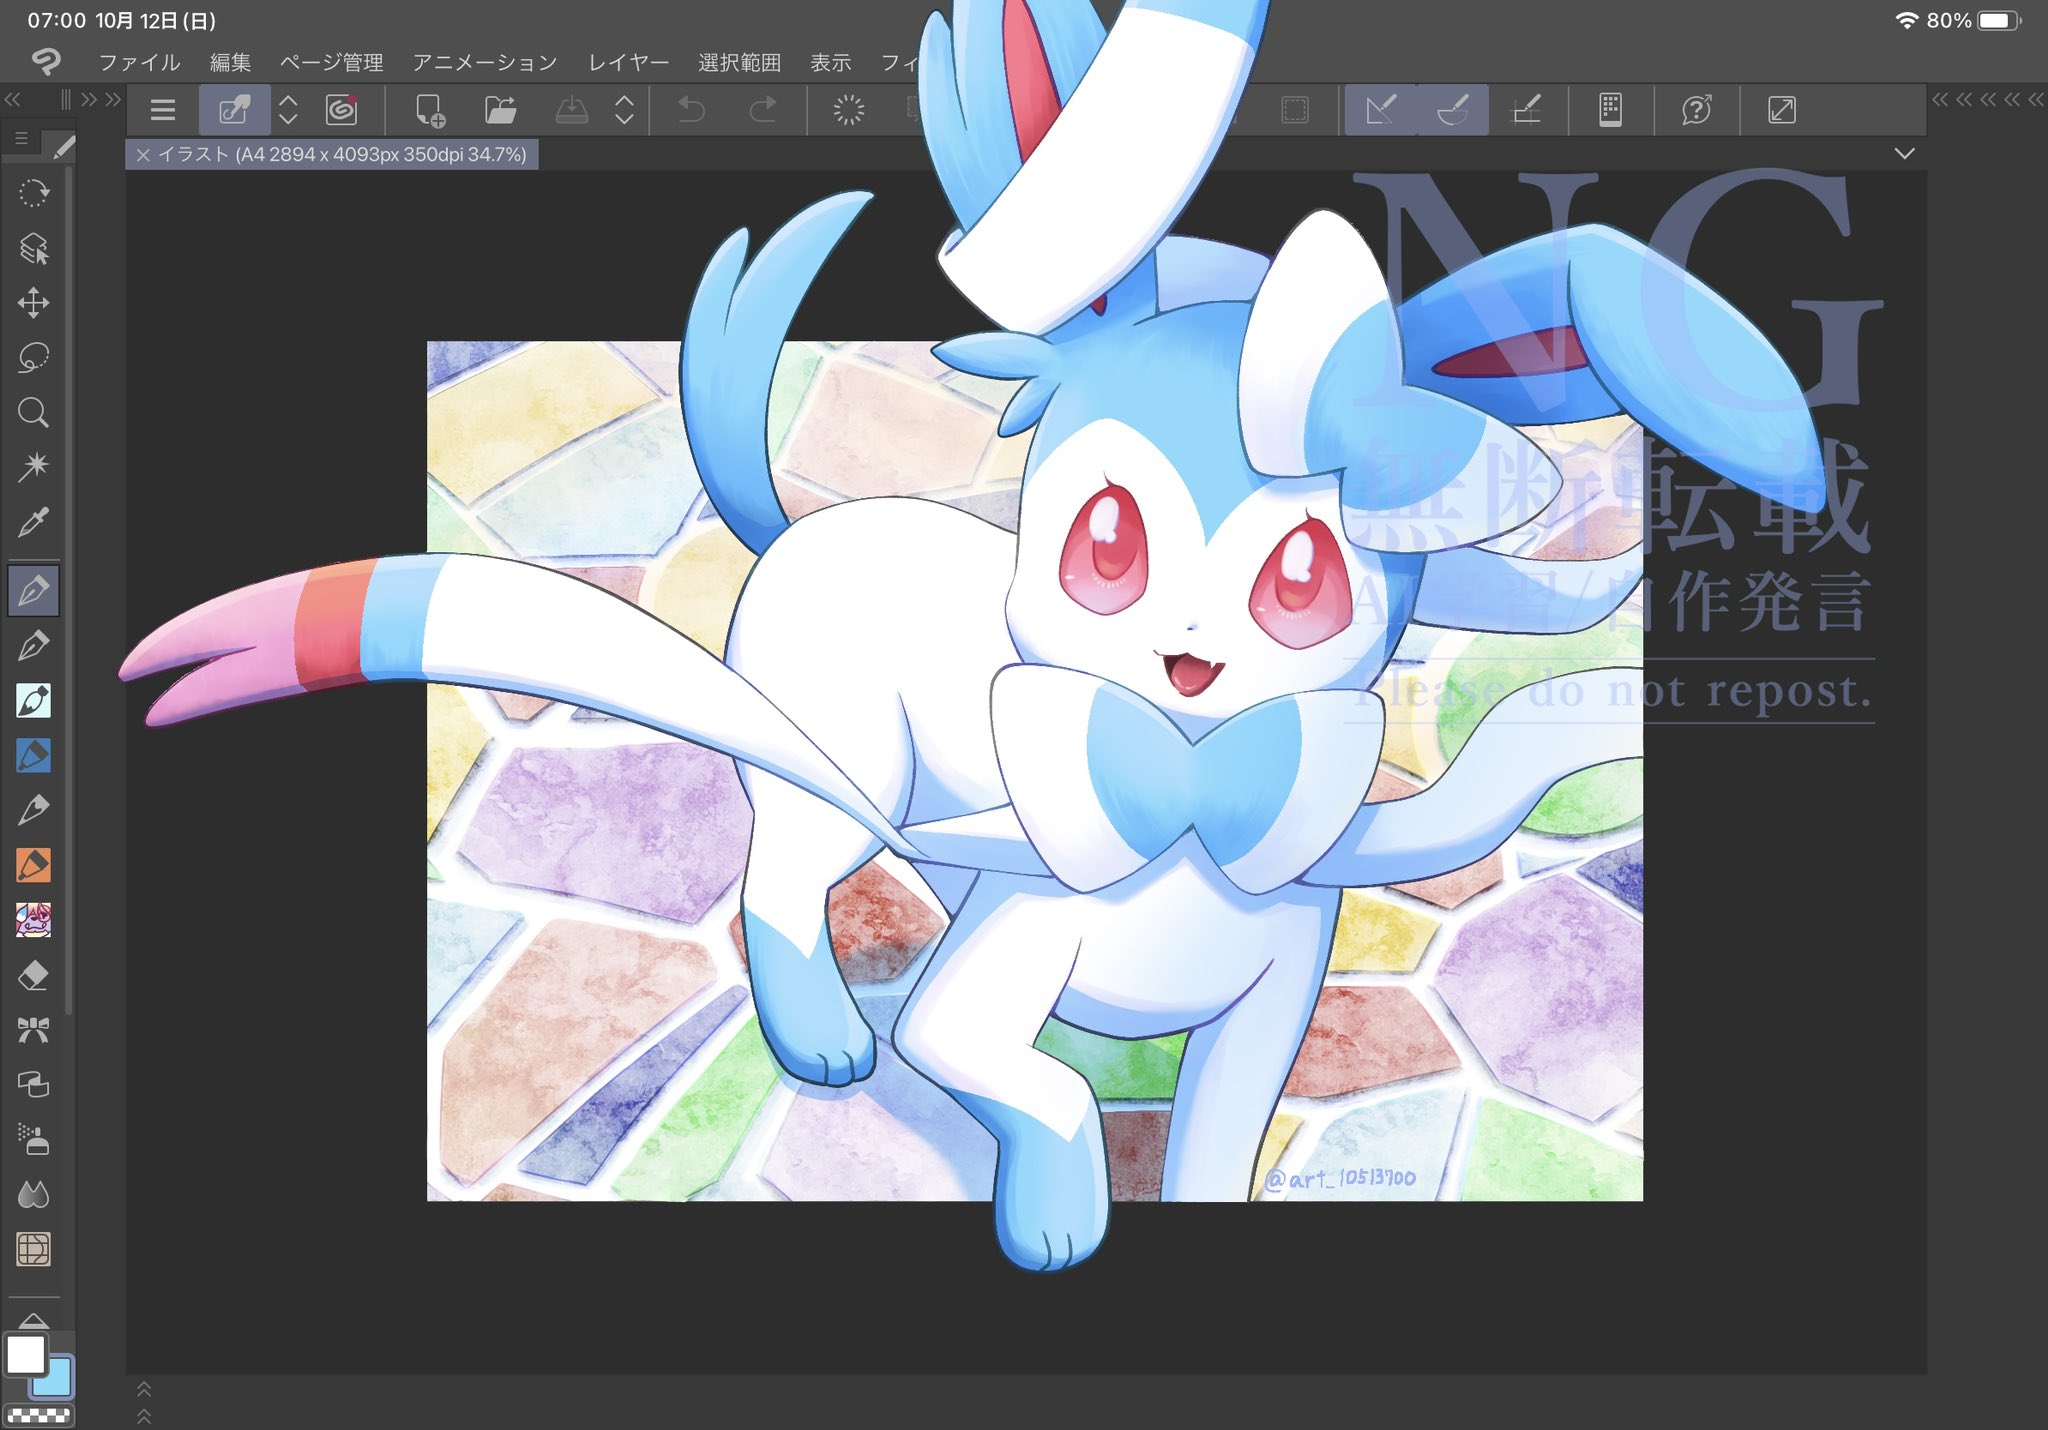Open the アニメーション menu
The height and width of the screenshot is (1430, 2048).
485,62
